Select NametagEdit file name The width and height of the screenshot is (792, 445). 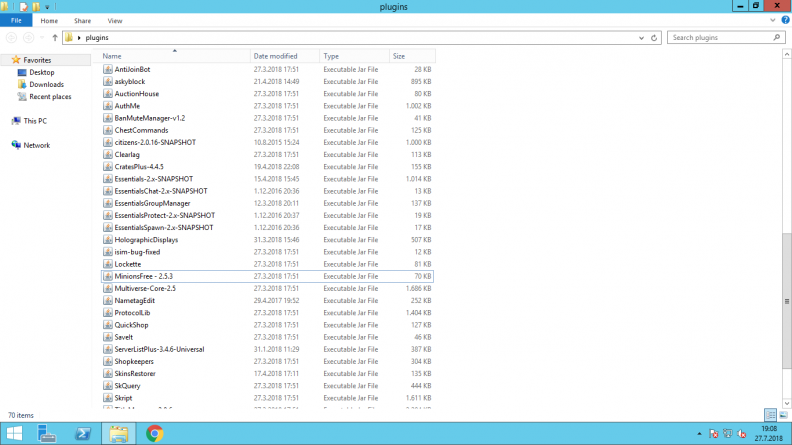pyautogui.click(x=134, y=301)
